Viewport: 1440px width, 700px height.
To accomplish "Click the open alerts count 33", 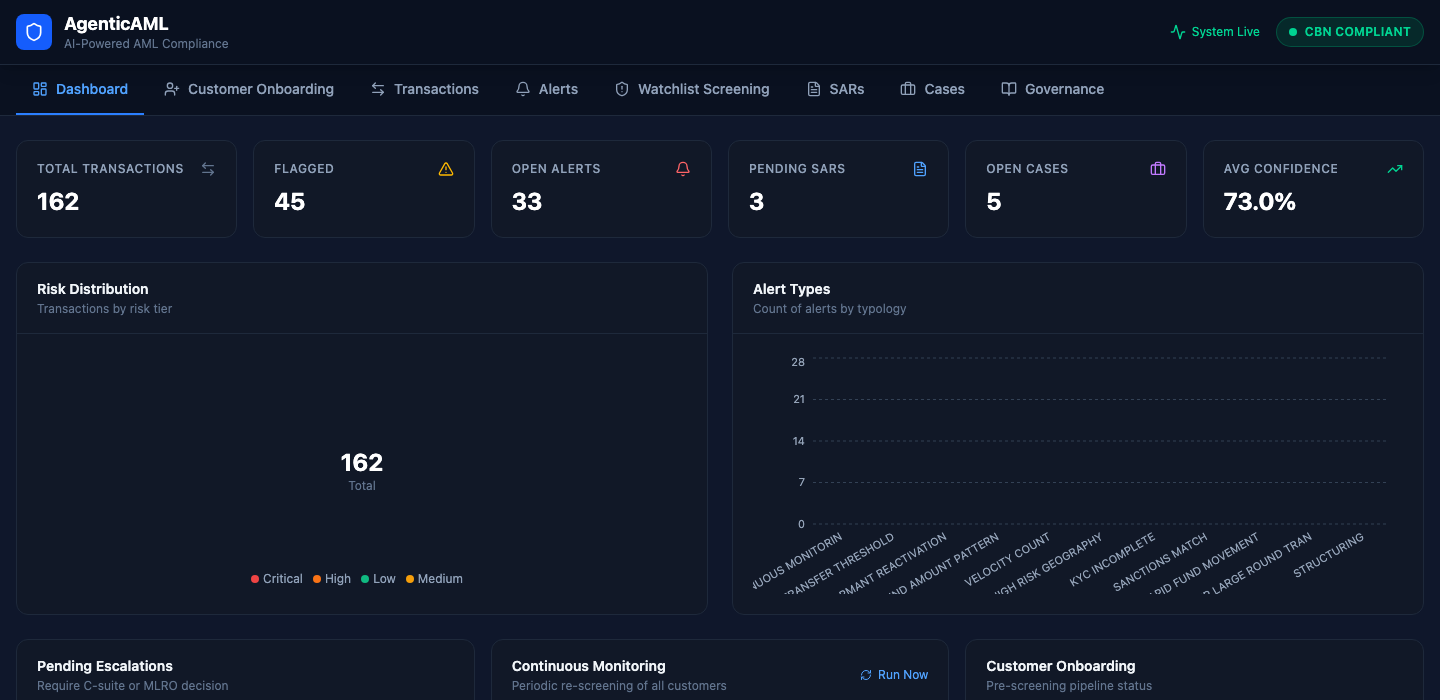I will click(527, 202).
